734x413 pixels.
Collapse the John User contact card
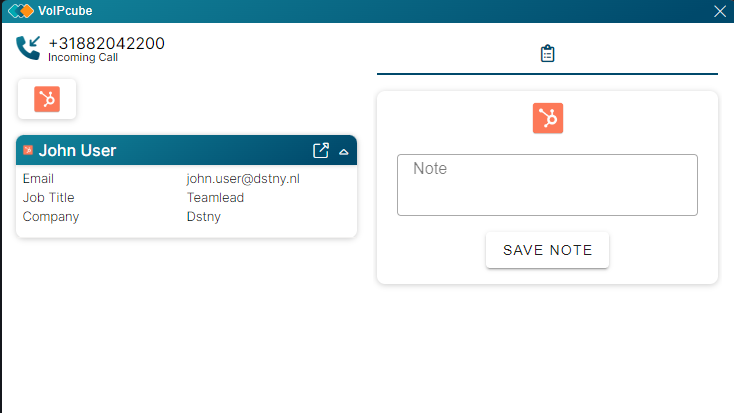(x=344, y=152)
